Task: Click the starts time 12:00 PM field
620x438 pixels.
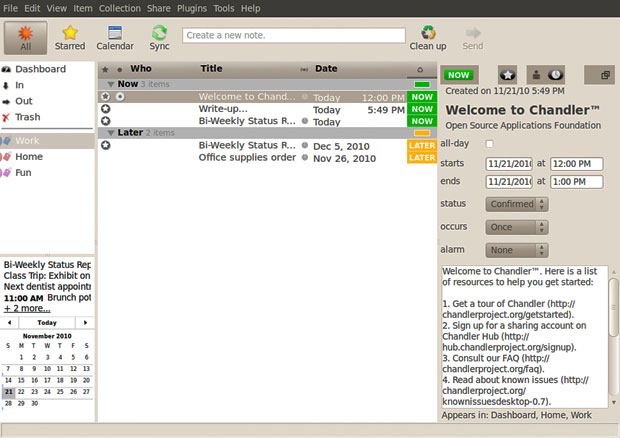Action: (x=577, y=164)
